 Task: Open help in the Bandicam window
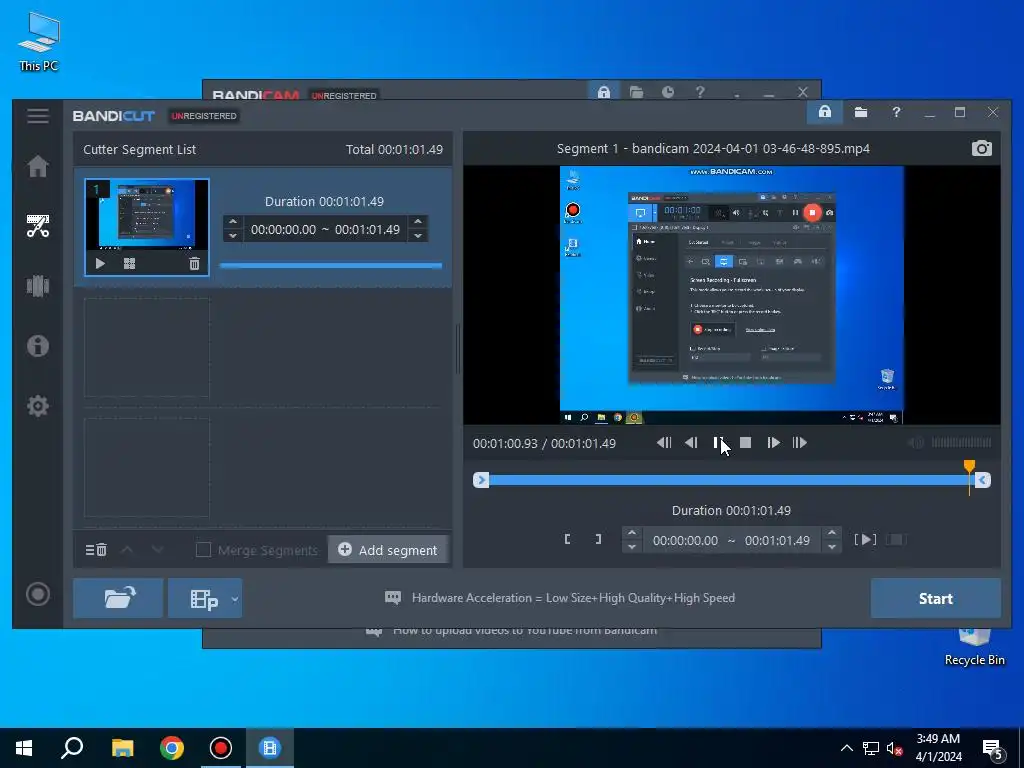[x=699, y=91]
